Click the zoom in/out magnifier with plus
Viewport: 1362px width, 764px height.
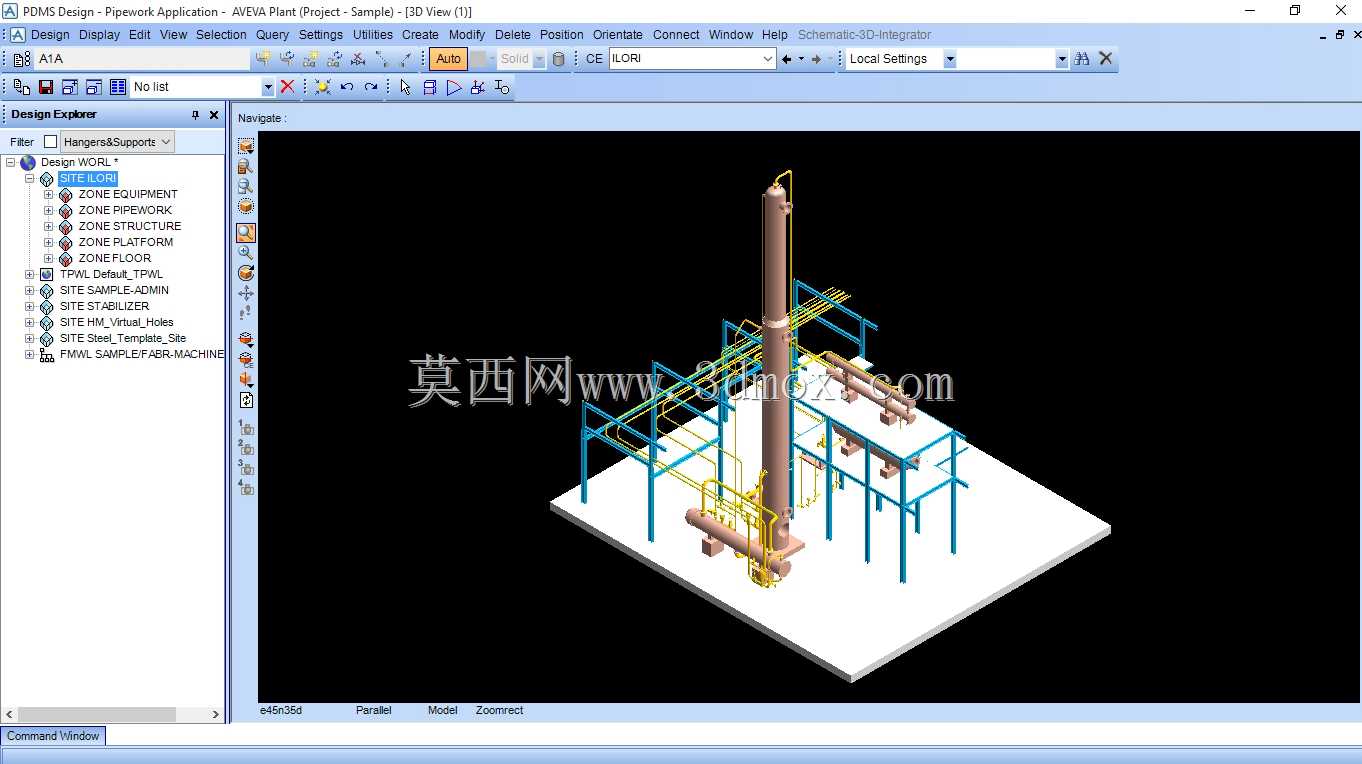pos(246,253)
